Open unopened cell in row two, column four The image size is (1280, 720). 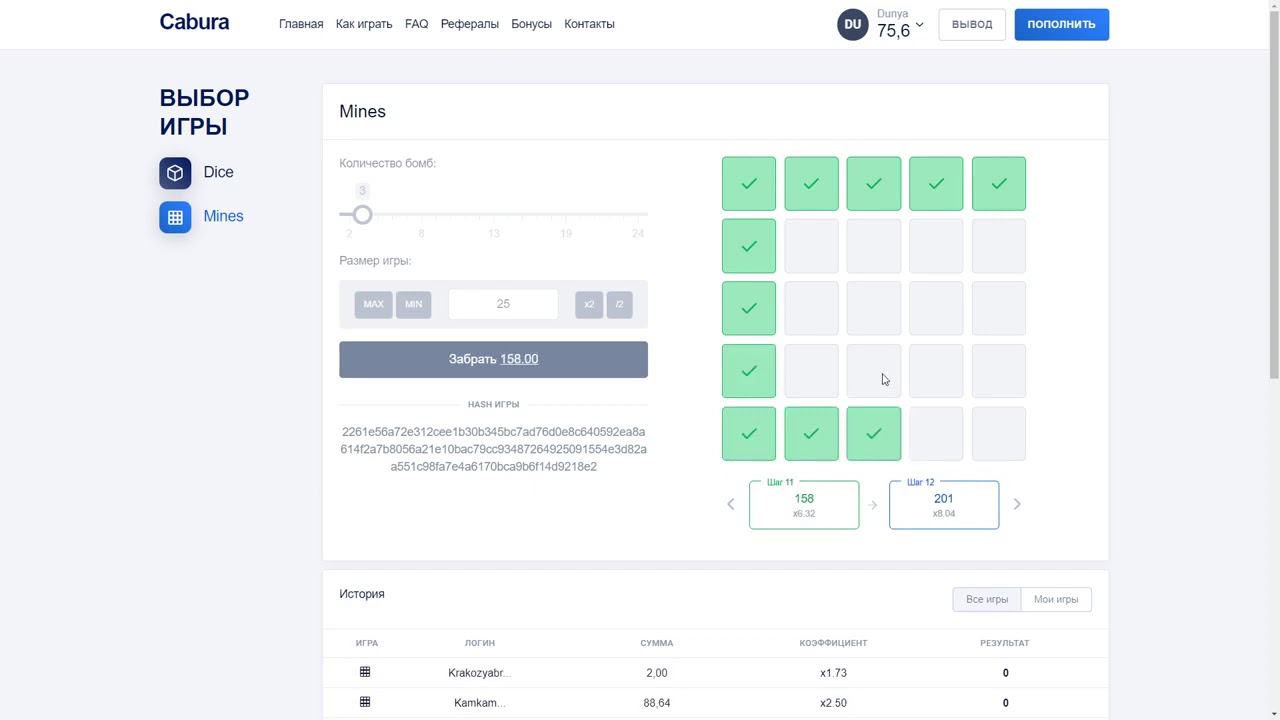click(x=936, y=246)
